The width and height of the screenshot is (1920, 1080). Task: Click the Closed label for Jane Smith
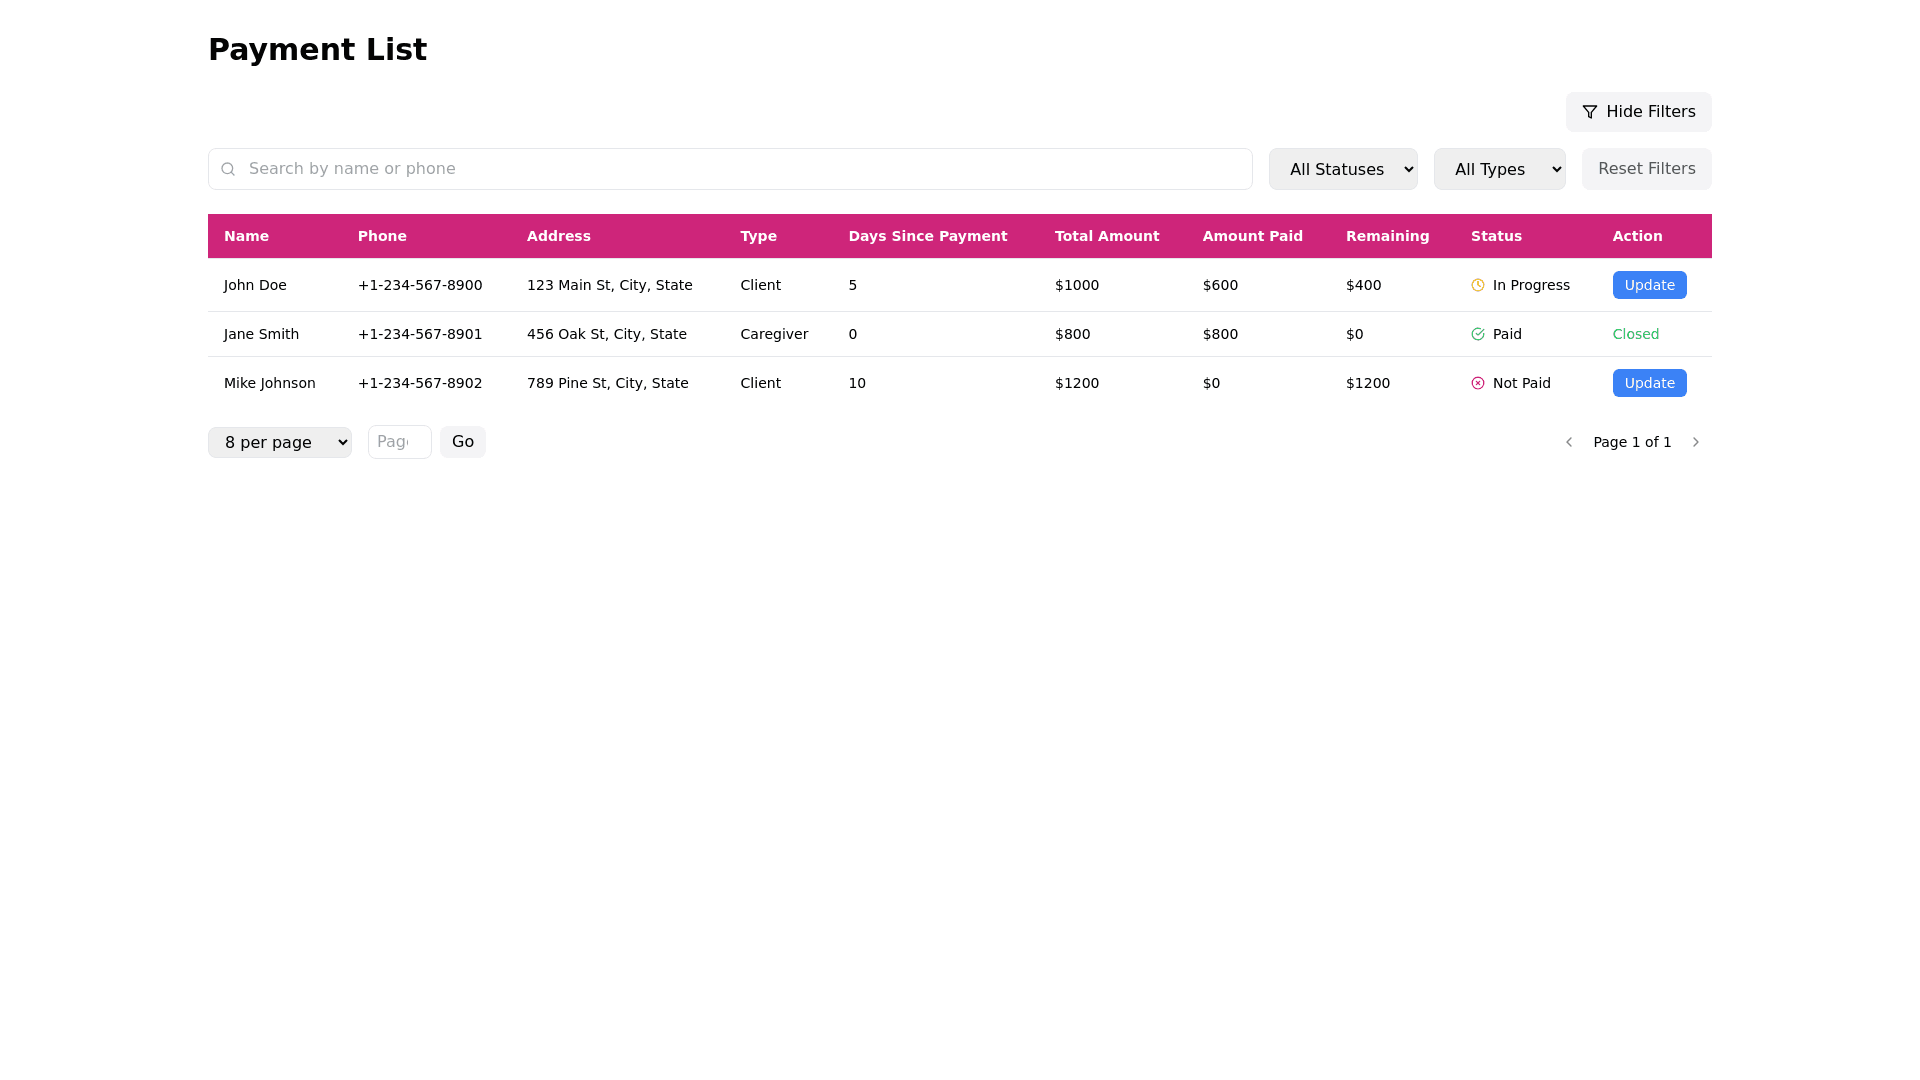pyautogui.click(x=1635, y=334)
